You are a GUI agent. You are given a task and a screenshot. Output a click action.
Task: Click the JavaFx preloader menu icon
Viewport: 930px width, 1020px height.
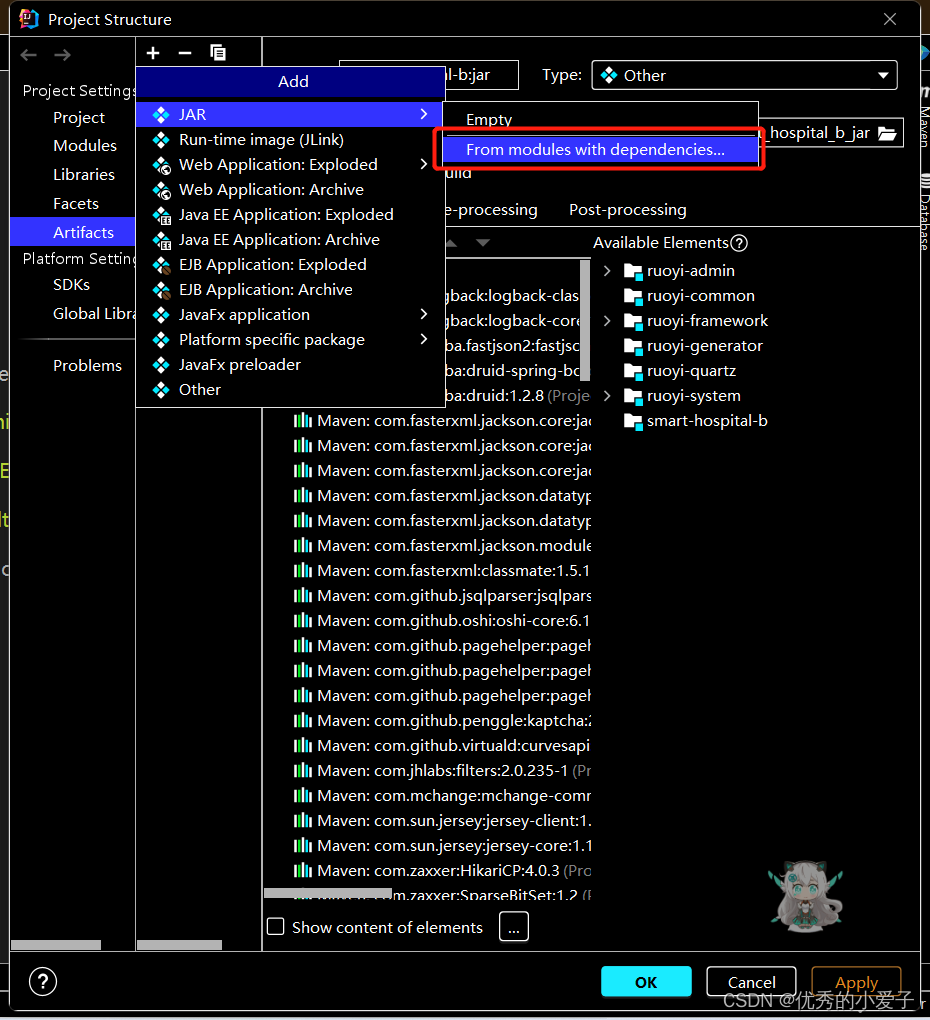point(161,365)
